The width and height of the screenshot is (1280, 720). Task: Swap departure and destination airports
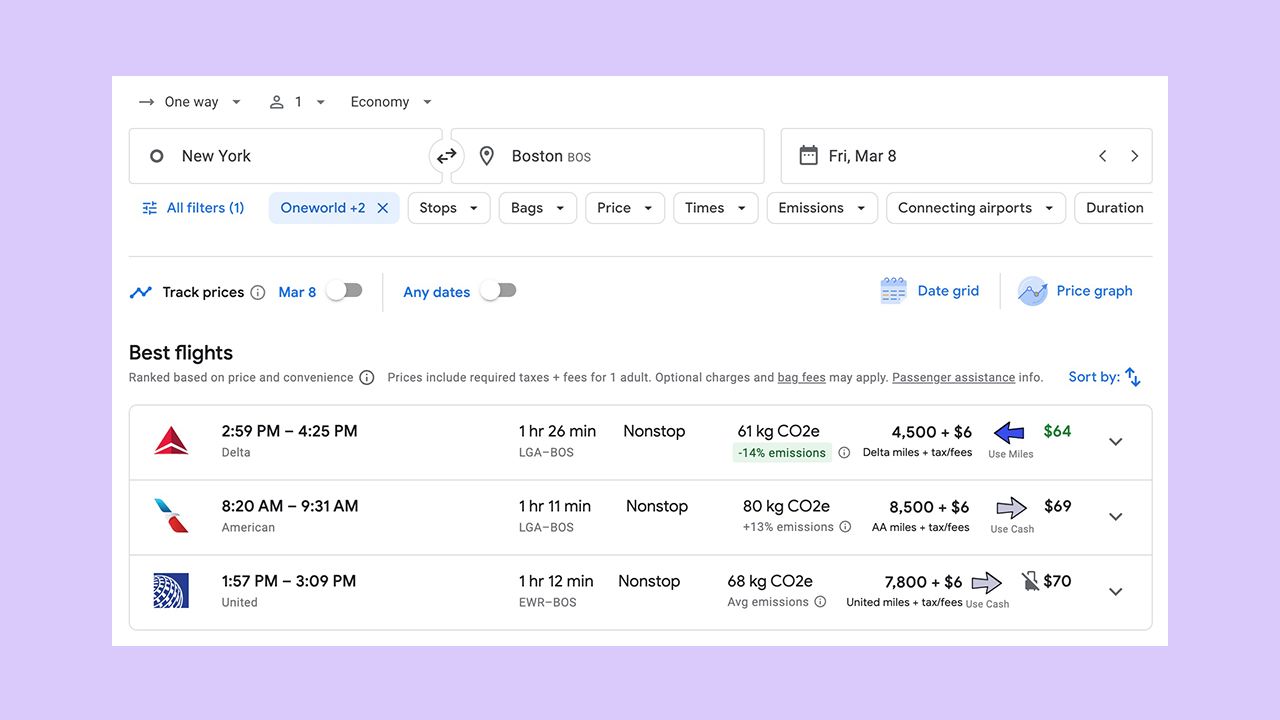click(x=446, y=156)
